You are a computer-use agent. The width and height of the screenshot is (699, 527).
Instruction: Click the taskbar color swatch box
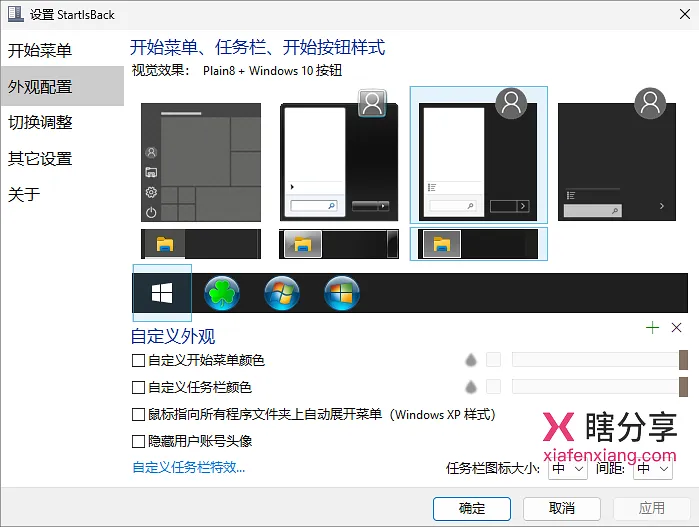(493, 387)
